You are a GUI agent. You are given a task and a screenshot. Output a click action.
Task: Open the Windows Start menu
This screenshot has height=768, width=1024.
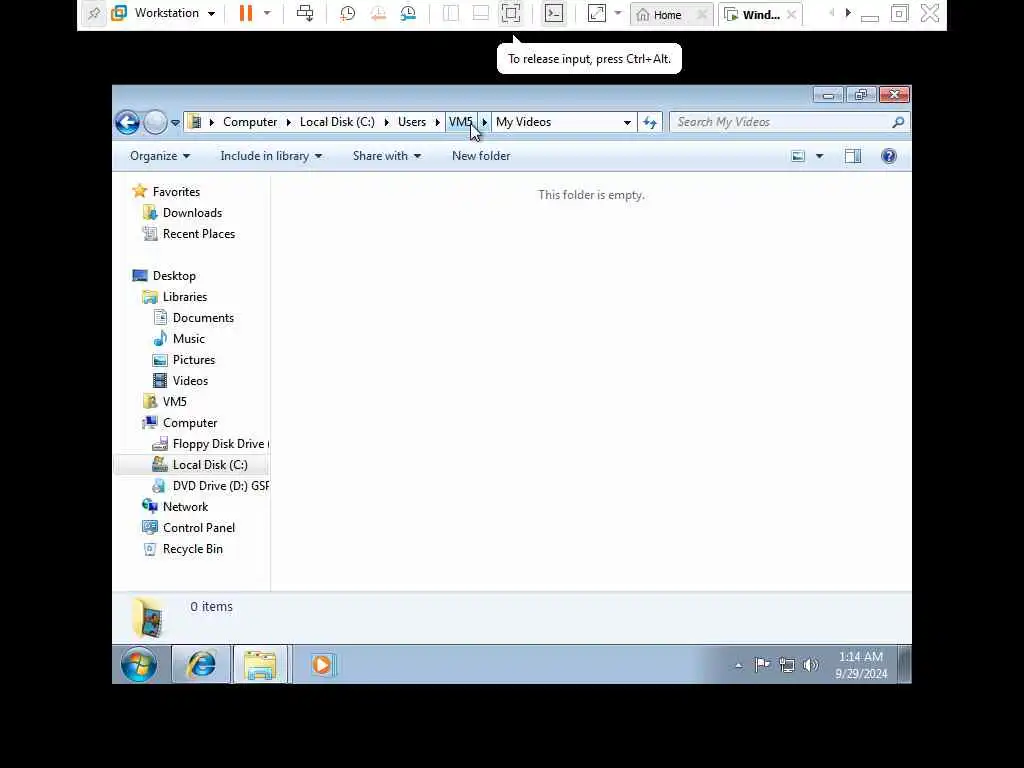point(138,665)
